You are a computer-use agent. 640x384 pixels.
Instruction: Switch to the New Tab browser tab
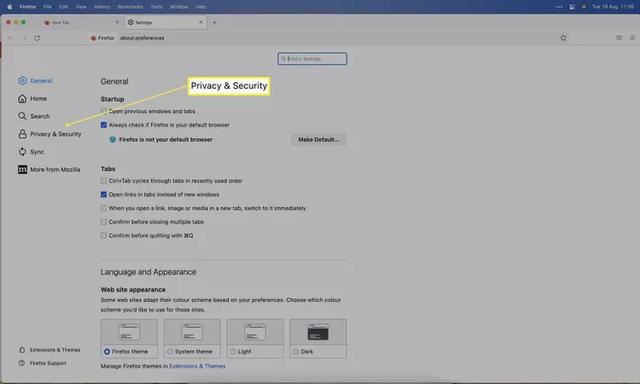click(x=80, y=22)
